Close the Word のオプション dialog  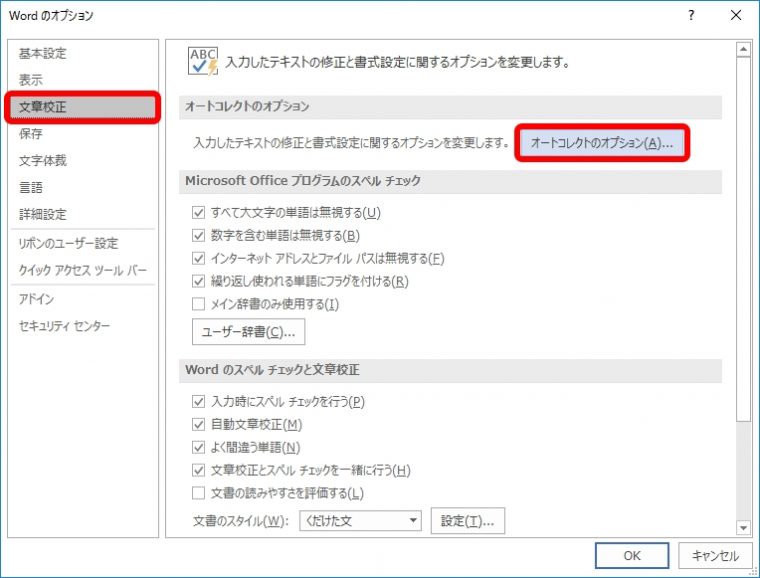coord(736,15)
